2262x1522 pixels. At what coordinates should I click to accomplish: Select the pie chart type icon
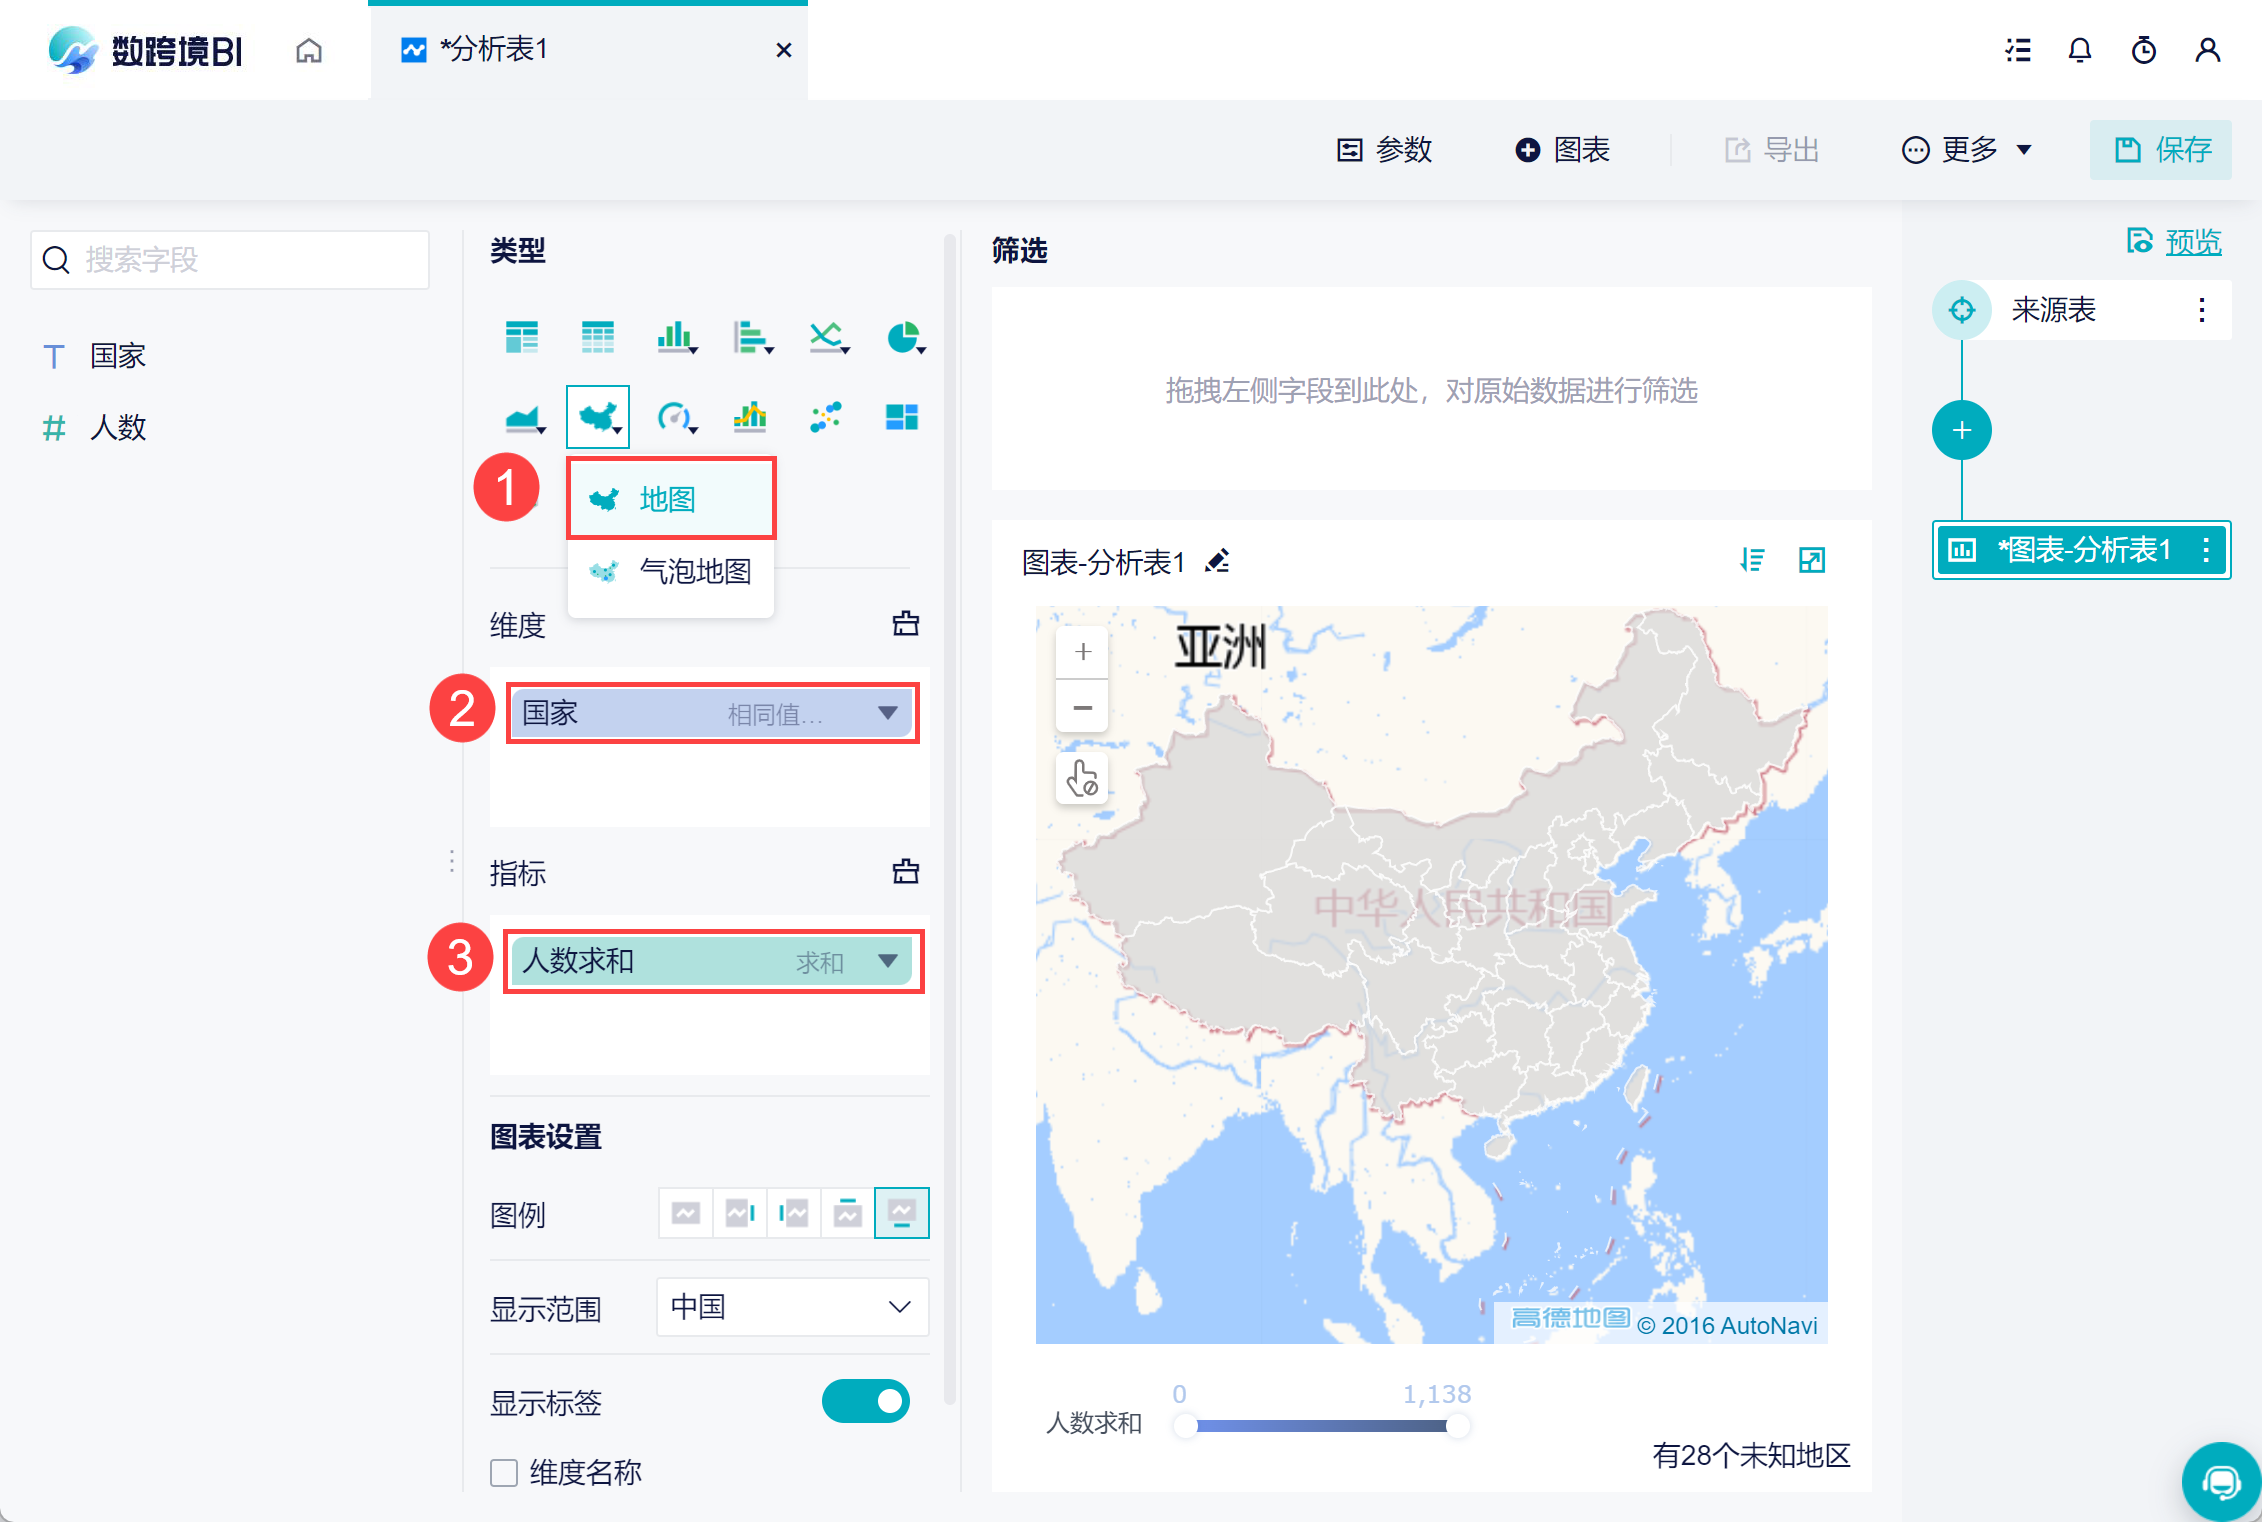[x=903, y=338]
